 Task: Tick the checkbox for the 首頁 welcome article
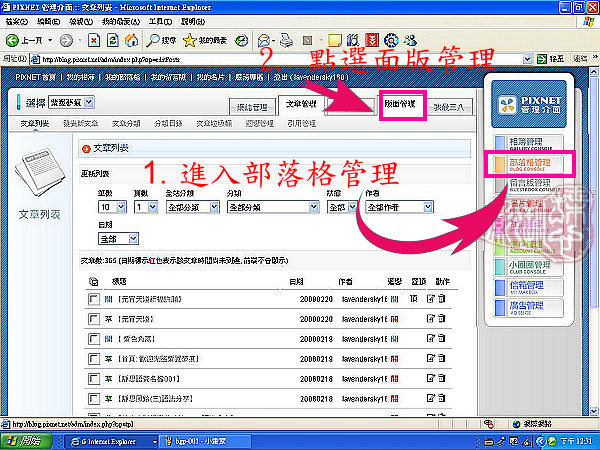coord(93,359)
